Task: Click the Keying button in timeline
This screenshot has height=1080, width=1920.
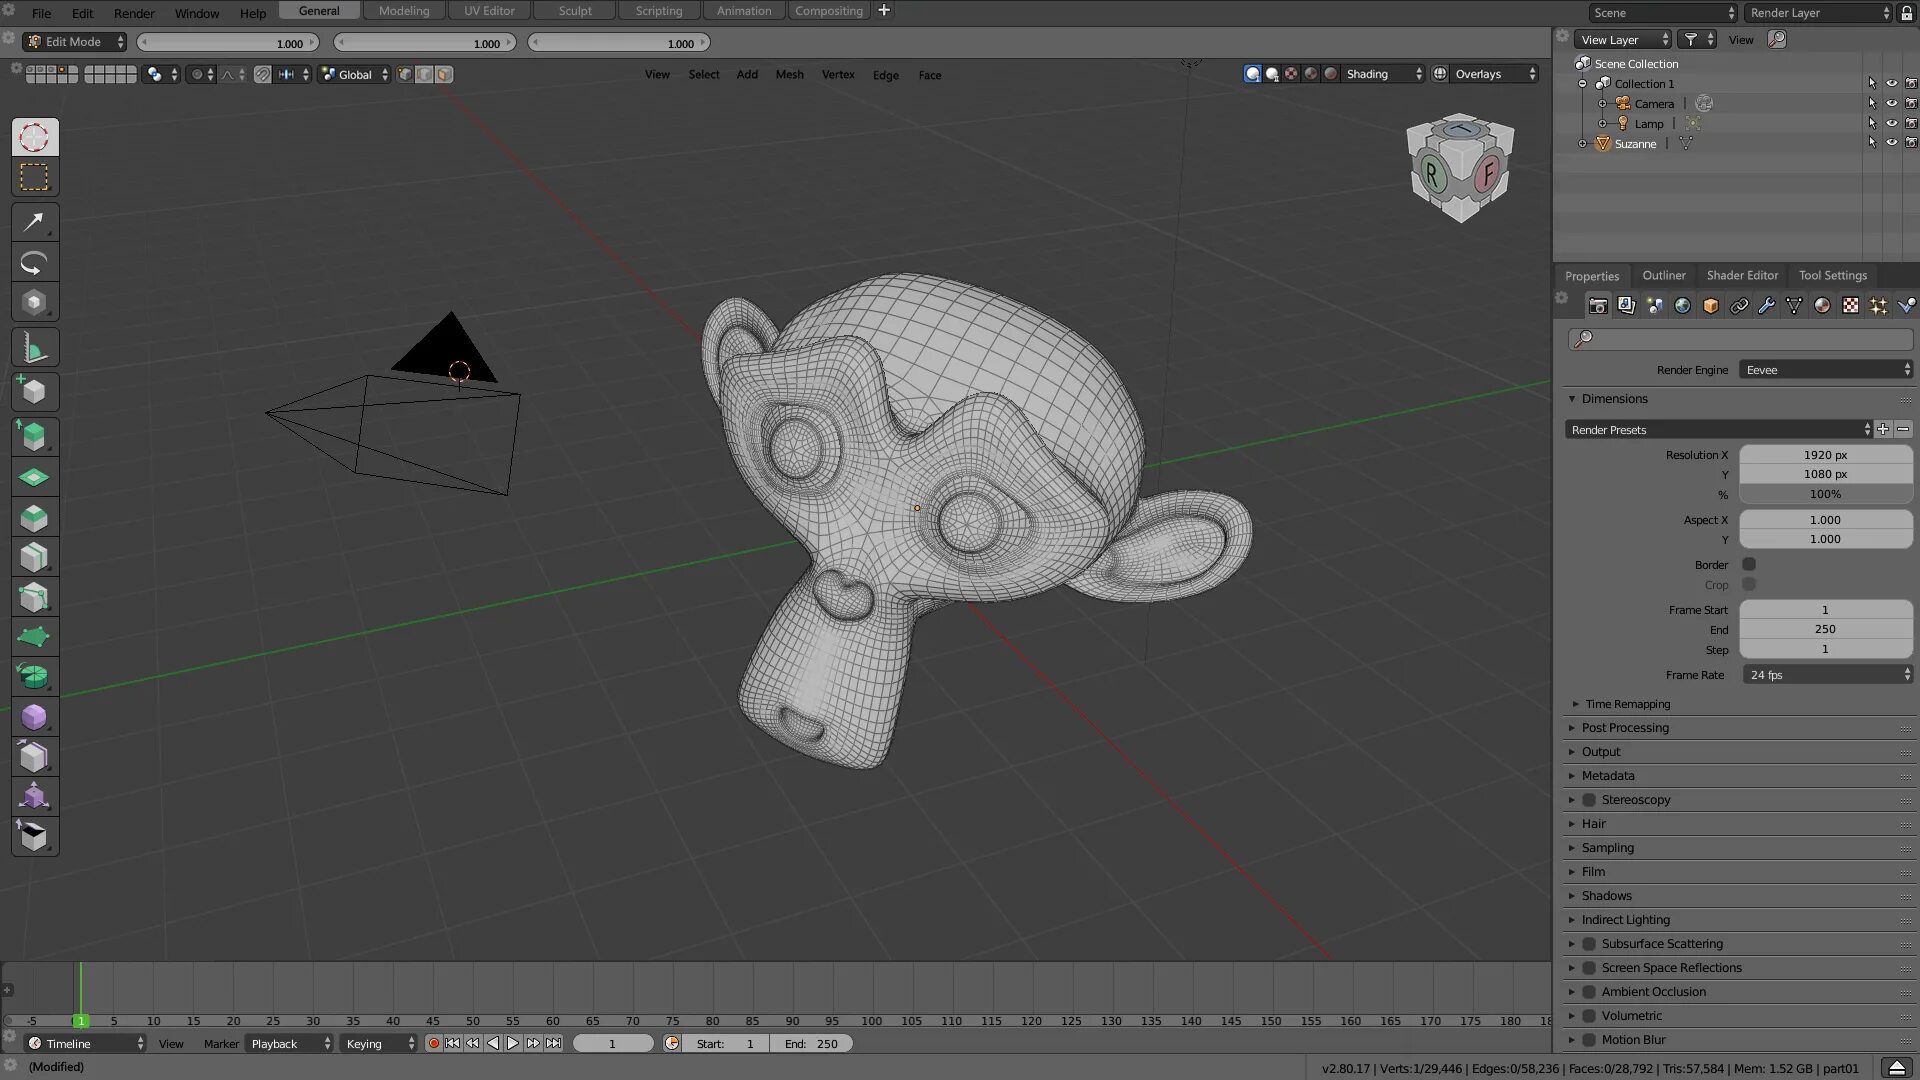Action: 379,1044
